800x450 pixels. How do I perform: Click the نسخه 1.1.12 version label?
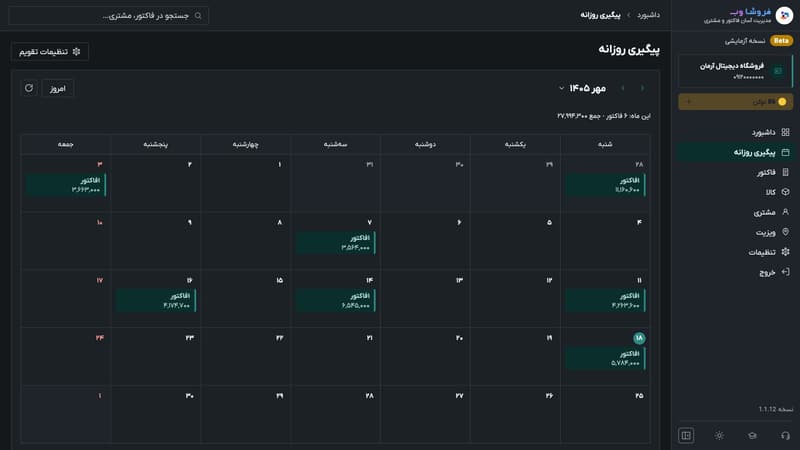point(776,409)
